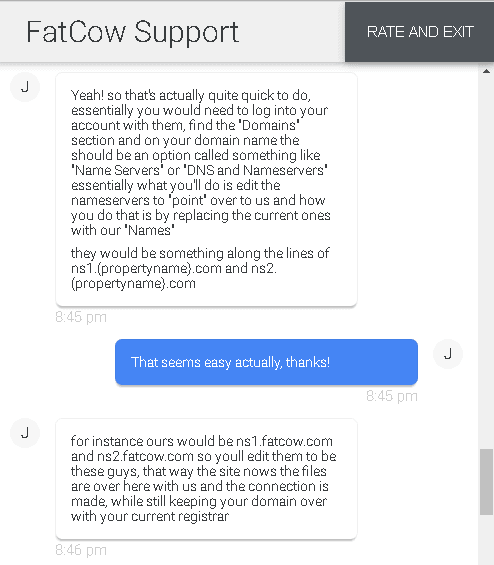Click the blue 'That seems easy actually' bubble
Screen dimensions: 494x565
[x=266, y=362]
